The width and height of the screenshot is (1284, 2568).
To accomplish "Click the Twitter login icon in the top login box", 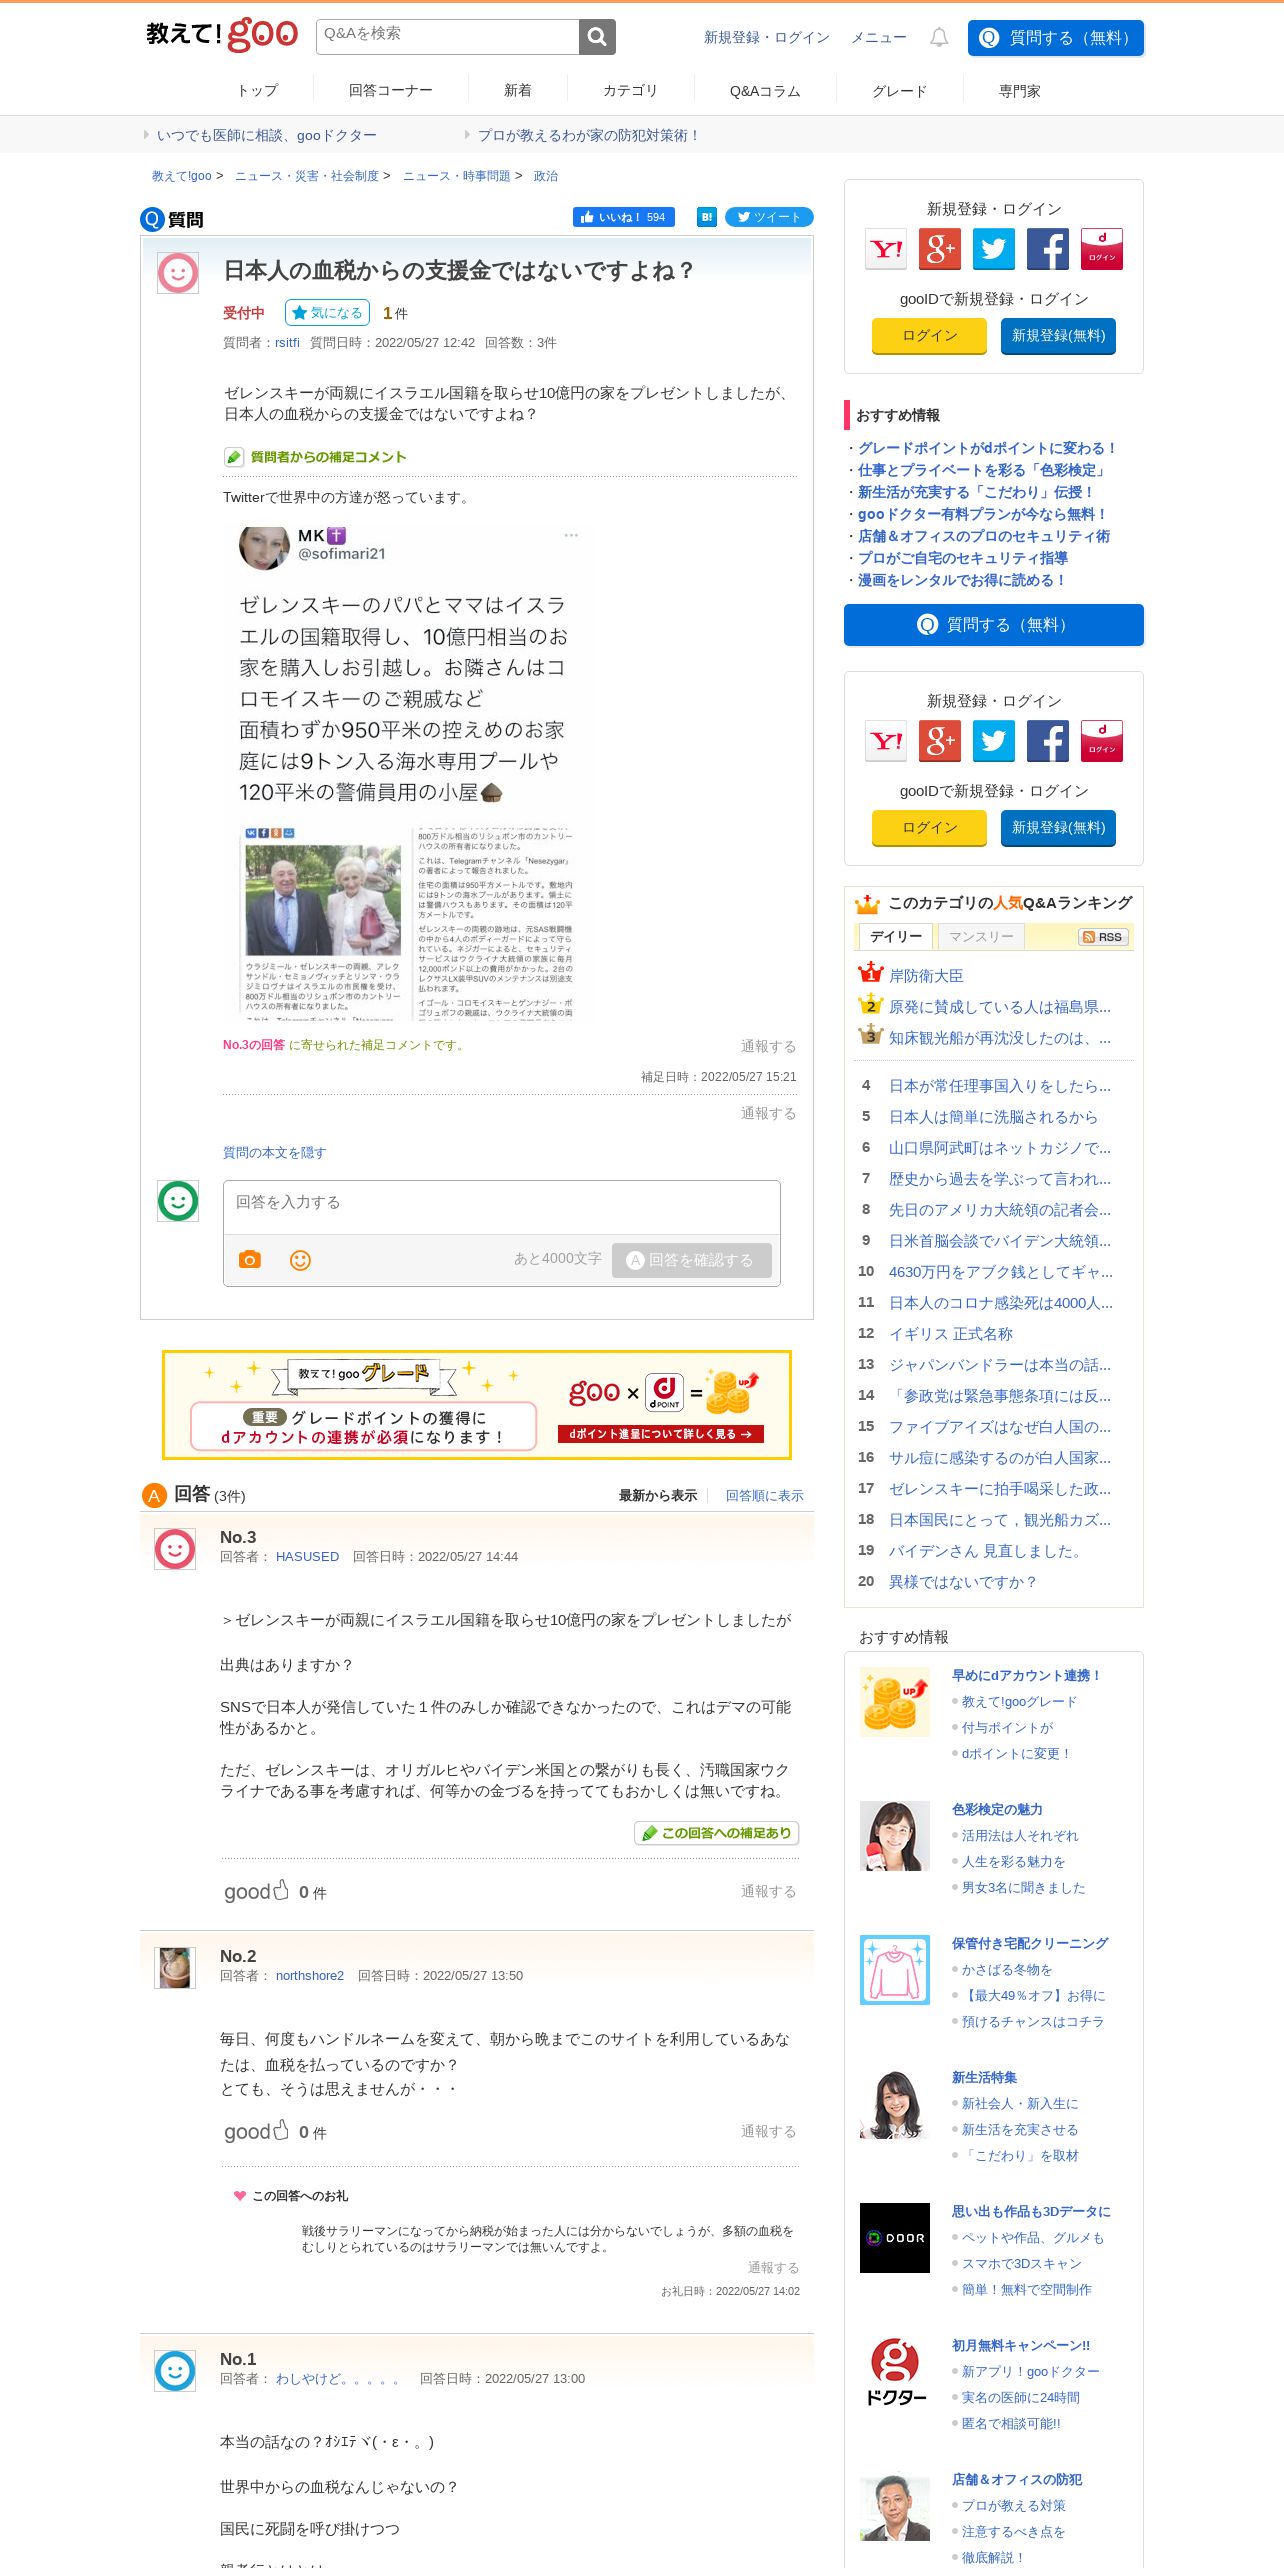I will [x=994, y=249].
